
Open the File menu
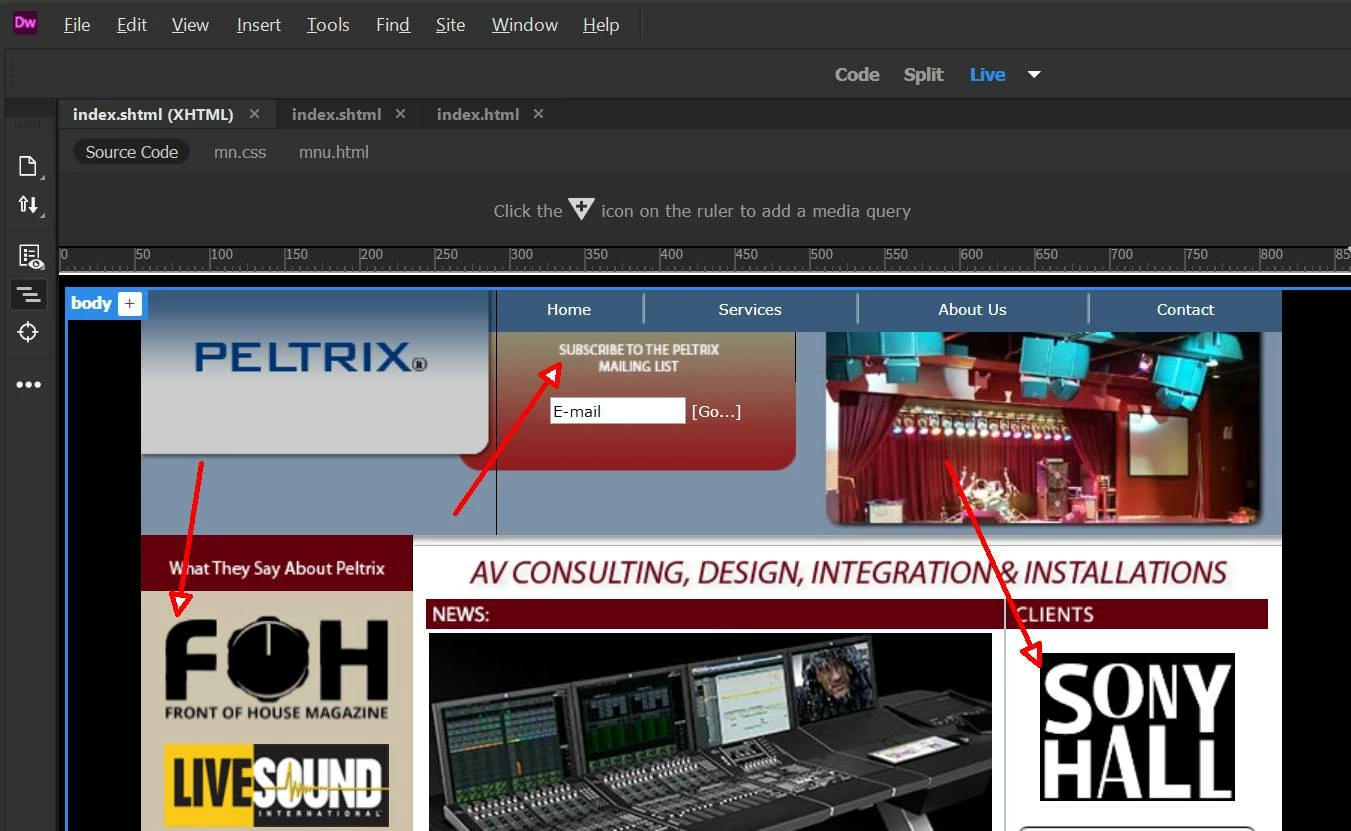click(77, 25)
